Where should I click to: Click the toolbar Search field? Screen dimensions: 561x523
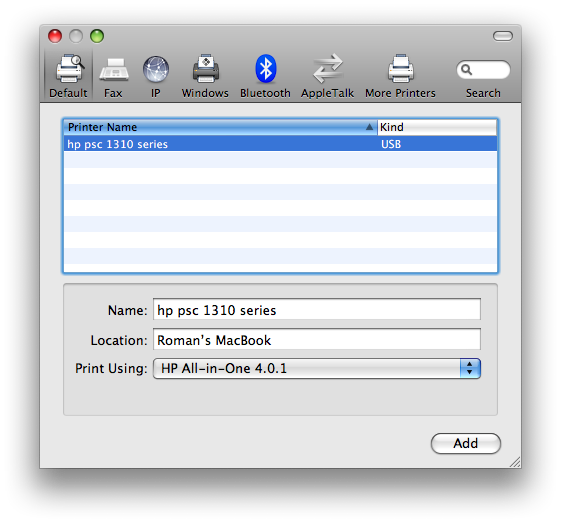(483, 70)
